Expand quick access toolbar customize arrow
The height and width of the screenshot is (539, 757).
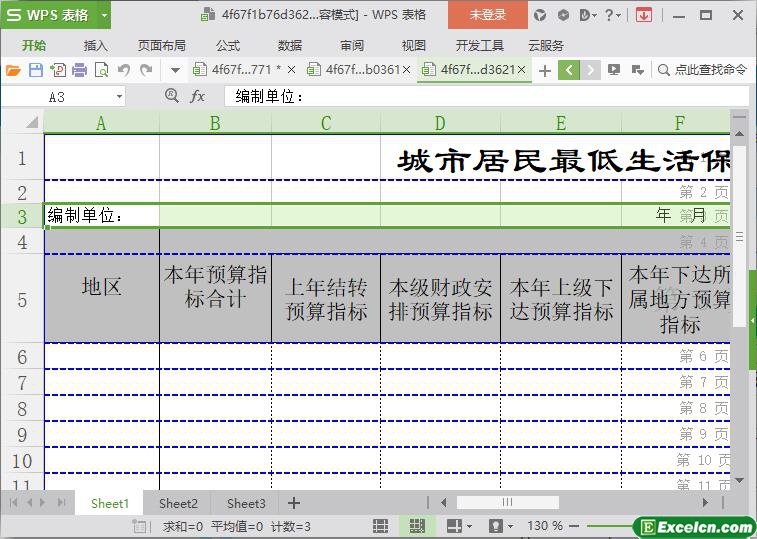[175, 70]
